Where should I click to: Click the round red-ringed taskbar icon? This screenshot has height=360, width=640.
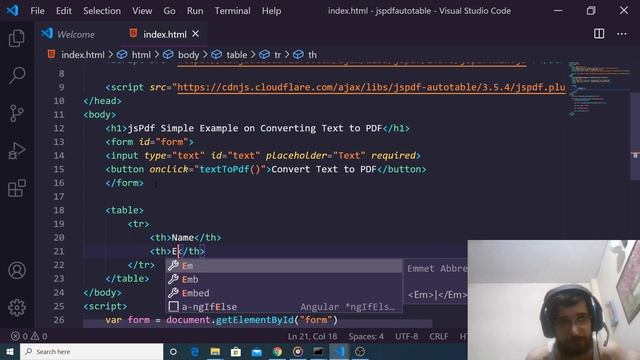298,351
